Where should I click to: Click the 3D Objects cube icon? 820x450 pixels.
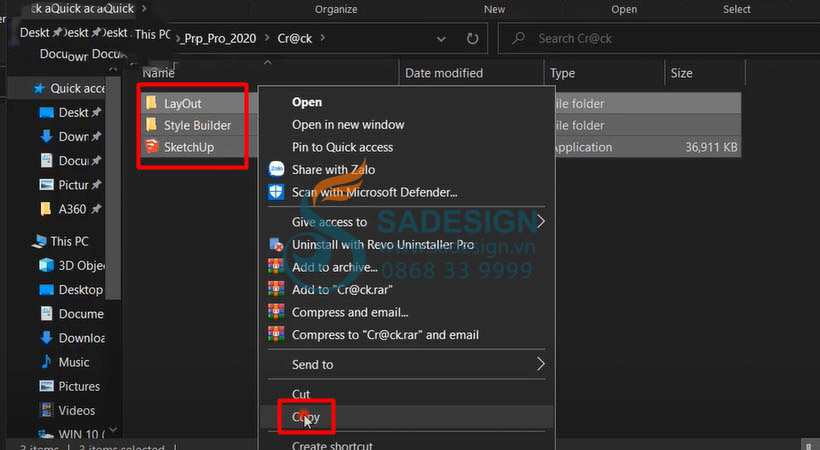click(47, 265)
